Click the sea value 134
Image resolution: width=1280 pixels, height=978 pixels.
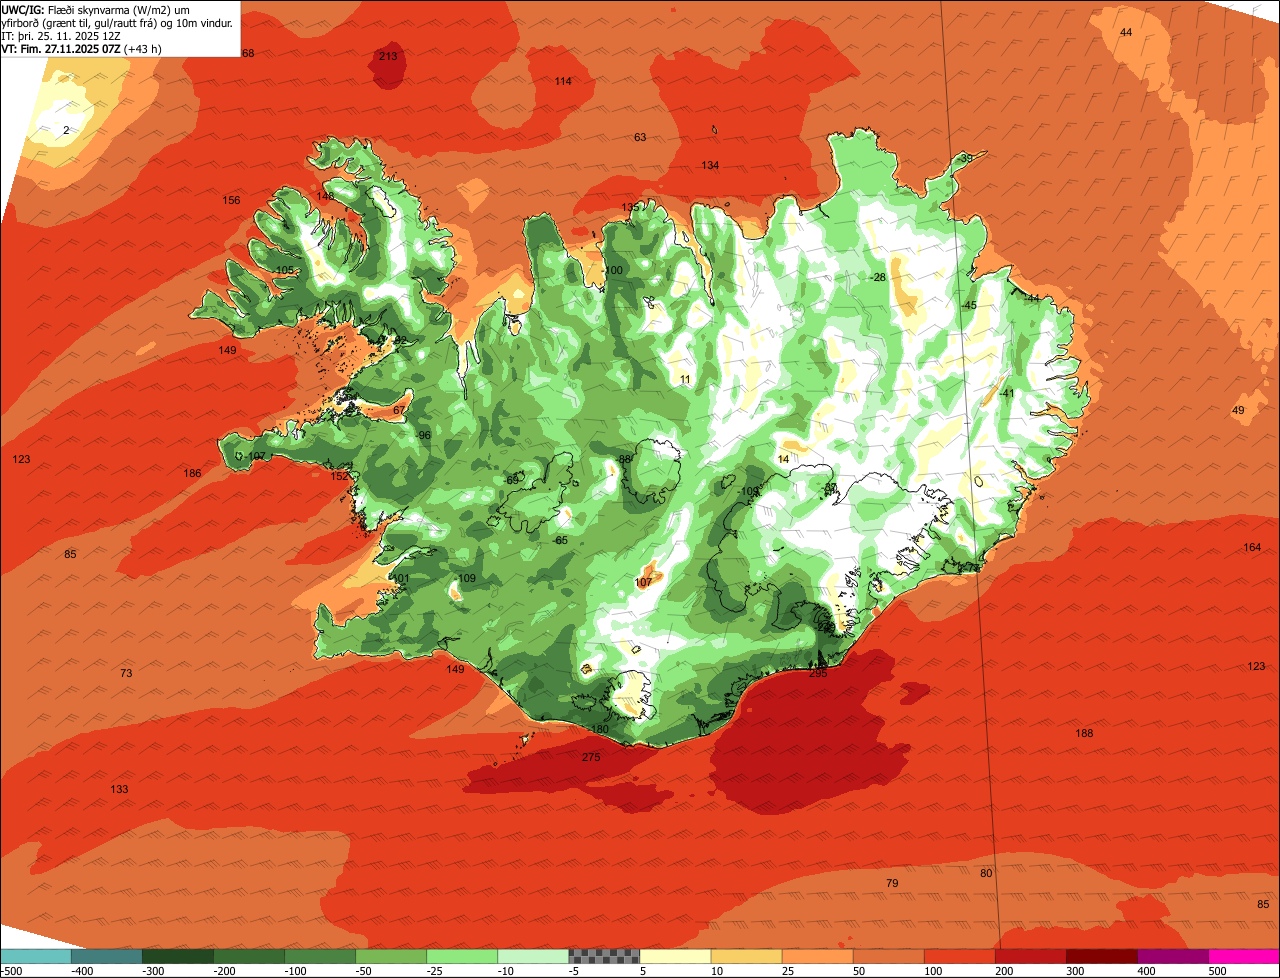[710, 165]
